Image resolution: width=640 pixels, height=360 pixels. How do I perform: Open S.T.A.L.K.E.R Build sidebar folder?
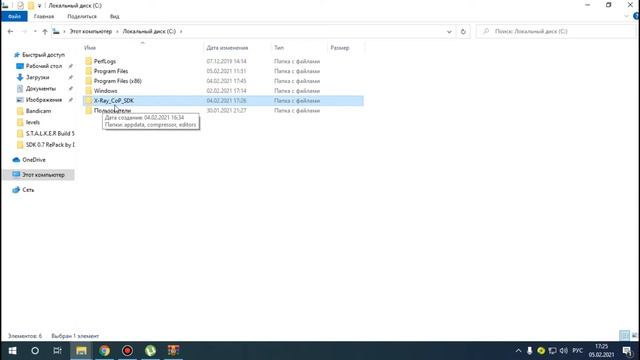(50, 133)
